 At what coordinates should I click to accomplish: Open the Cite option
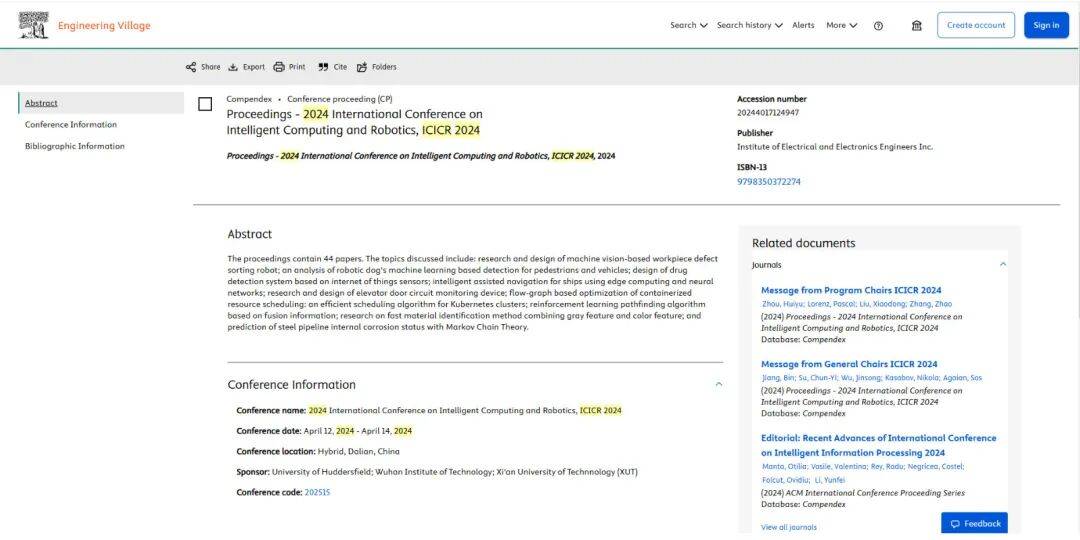333,67
